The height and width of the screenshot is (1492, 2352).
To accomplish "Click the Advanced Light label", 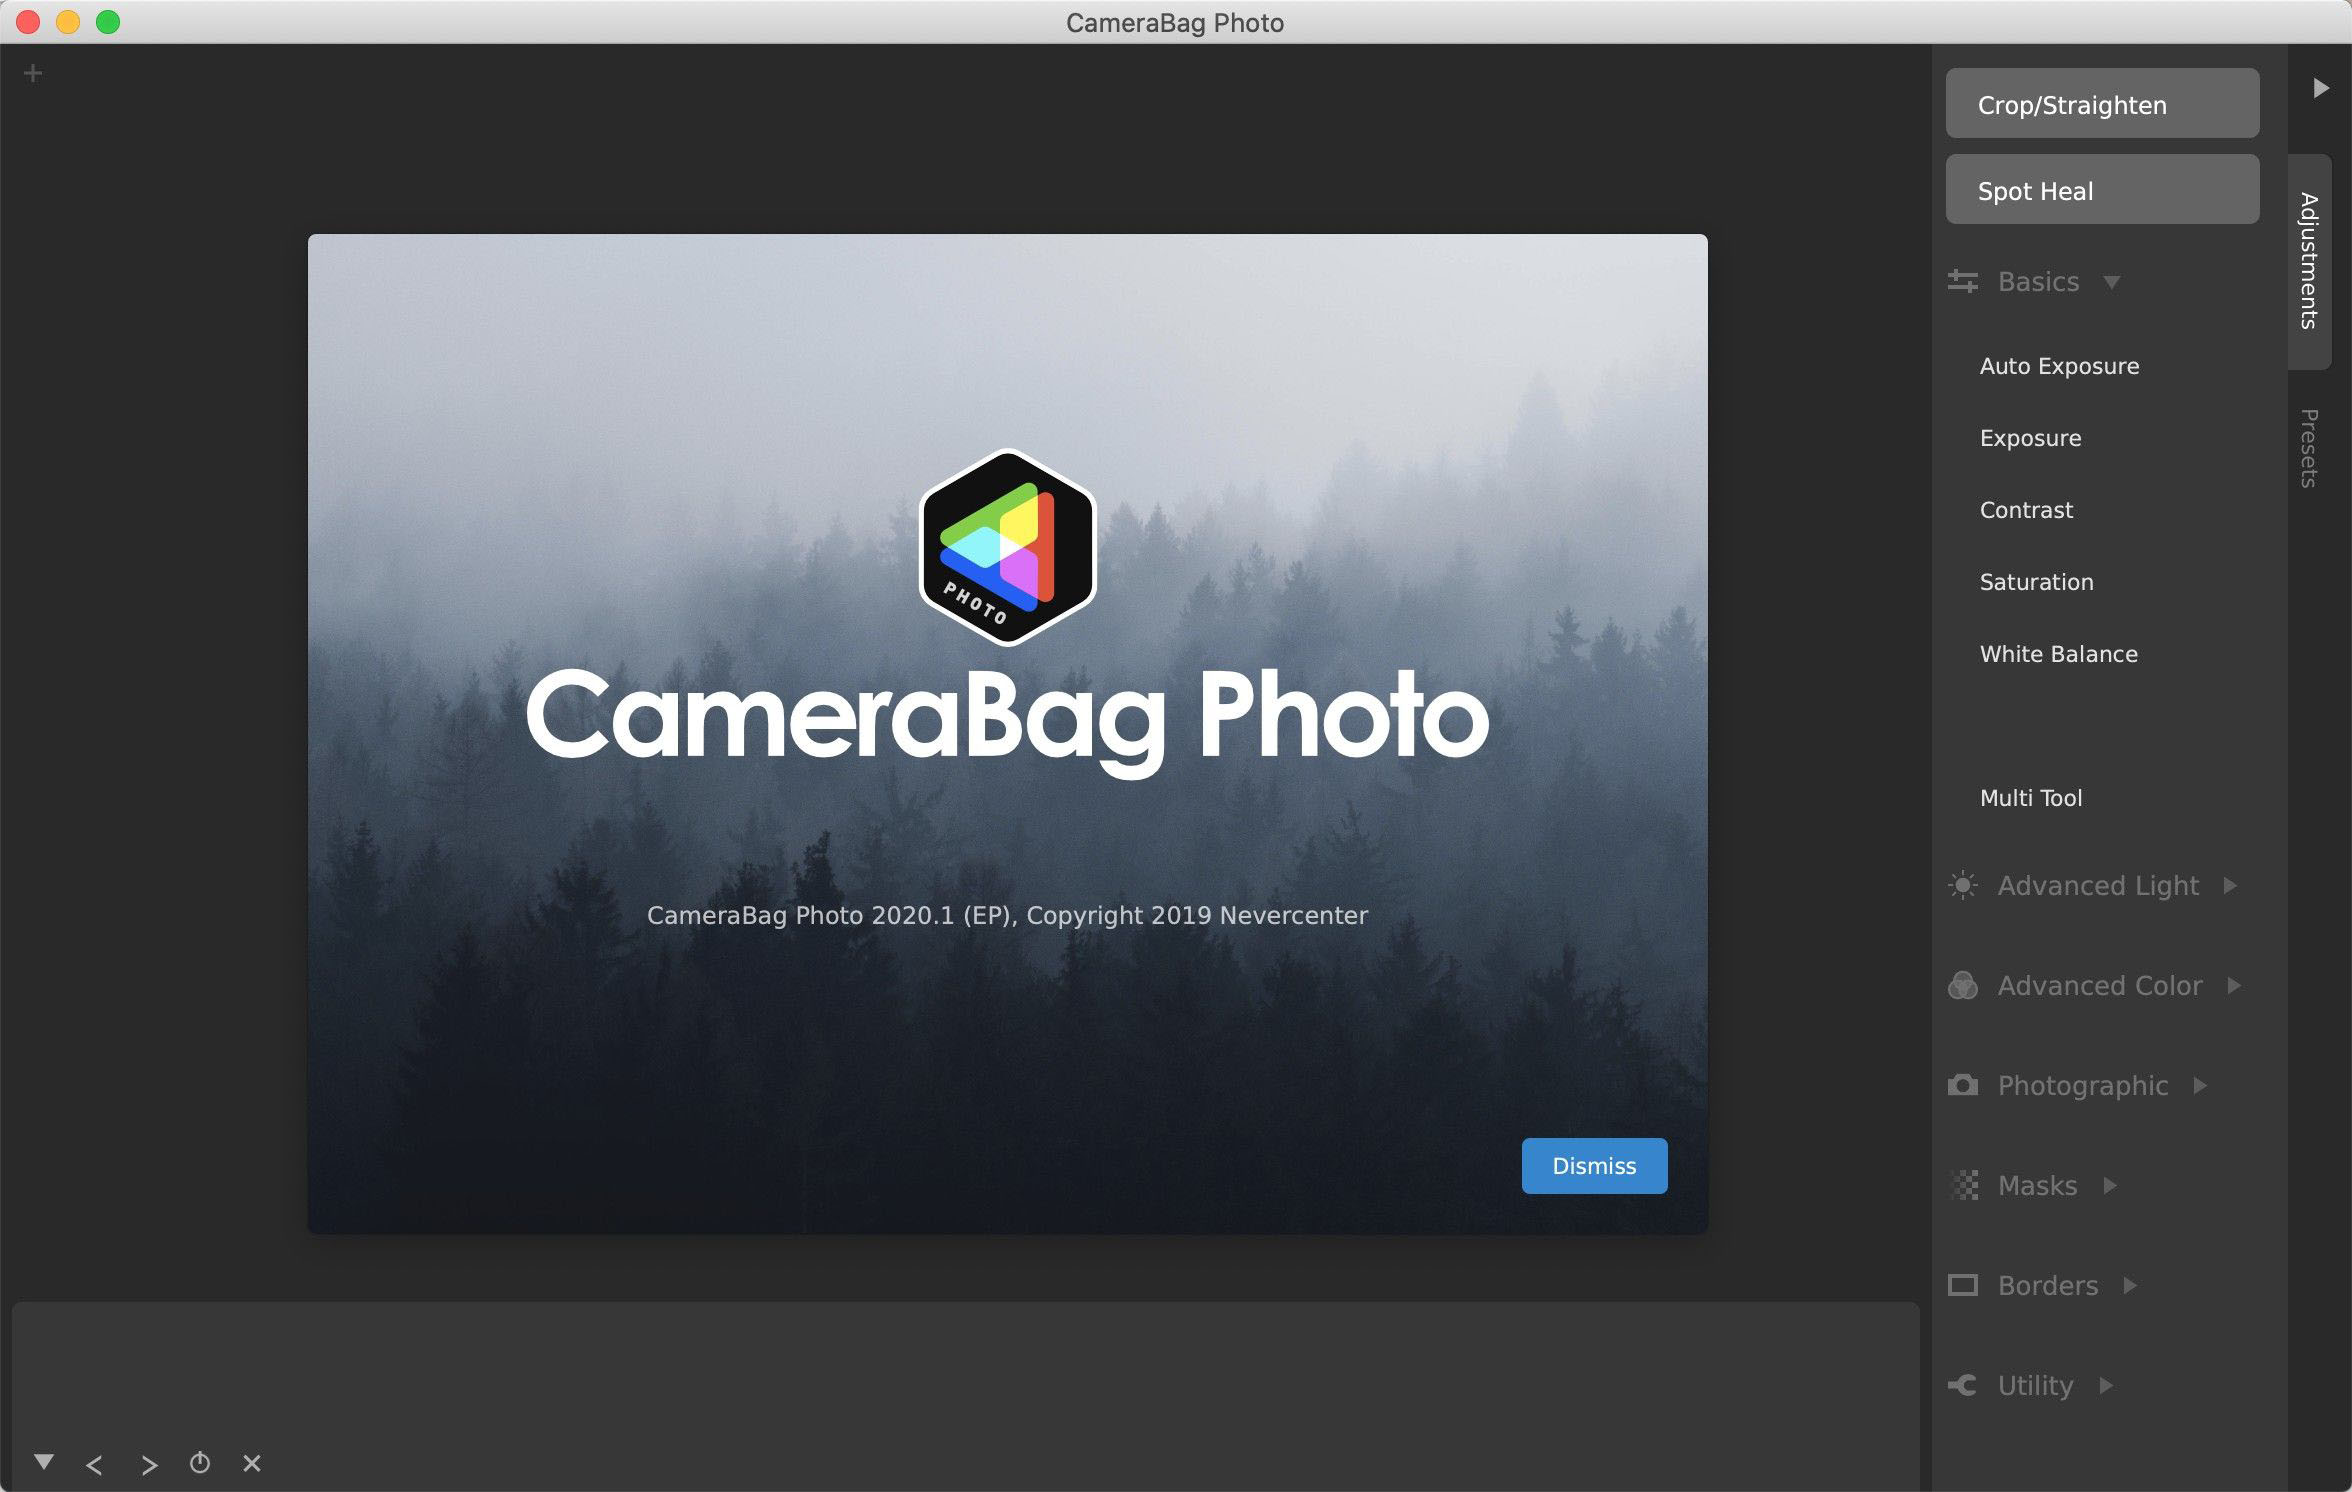I will click(x=2098, y=886).
